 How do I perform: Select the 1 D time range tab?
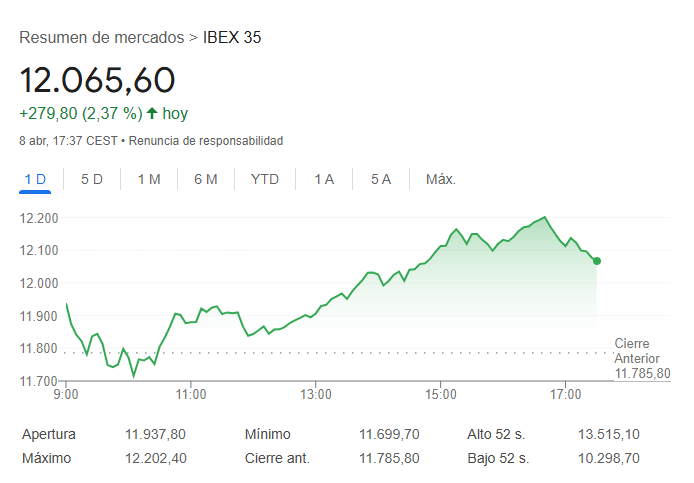[x=35, y=179]
